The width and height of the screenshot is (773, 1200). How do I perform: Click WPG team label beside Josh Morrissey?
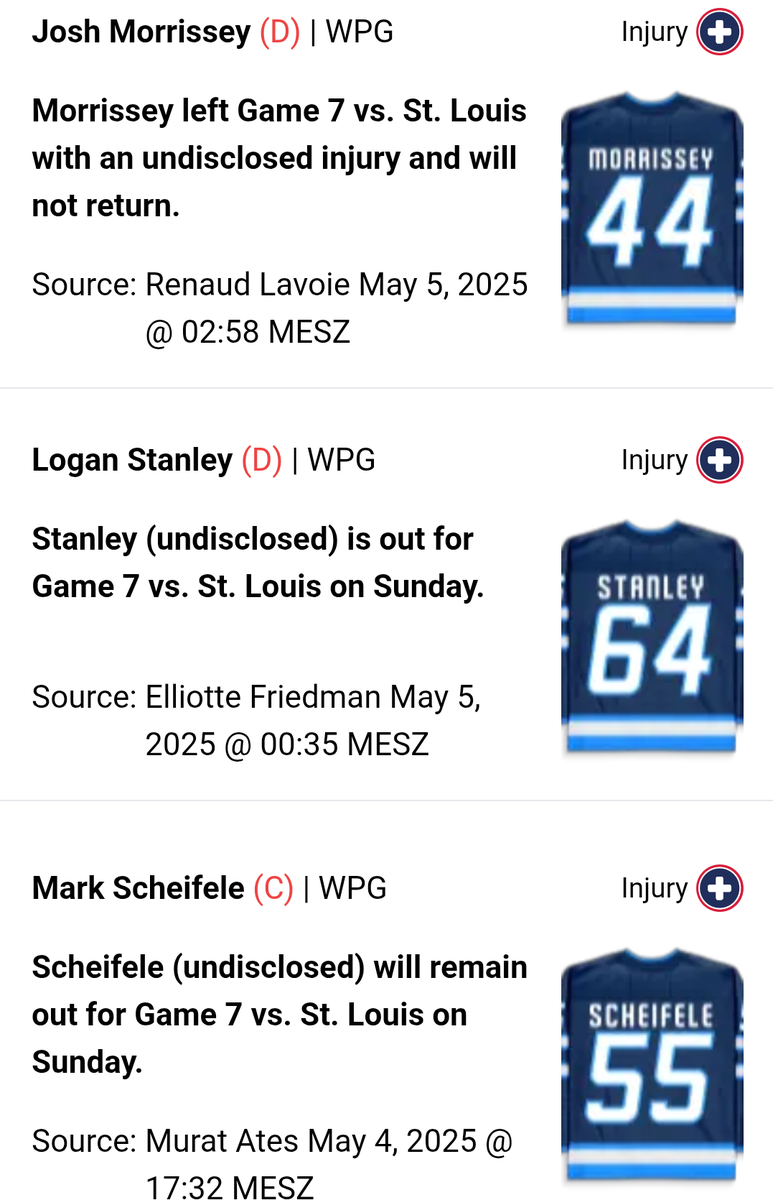tap(359, 32)
